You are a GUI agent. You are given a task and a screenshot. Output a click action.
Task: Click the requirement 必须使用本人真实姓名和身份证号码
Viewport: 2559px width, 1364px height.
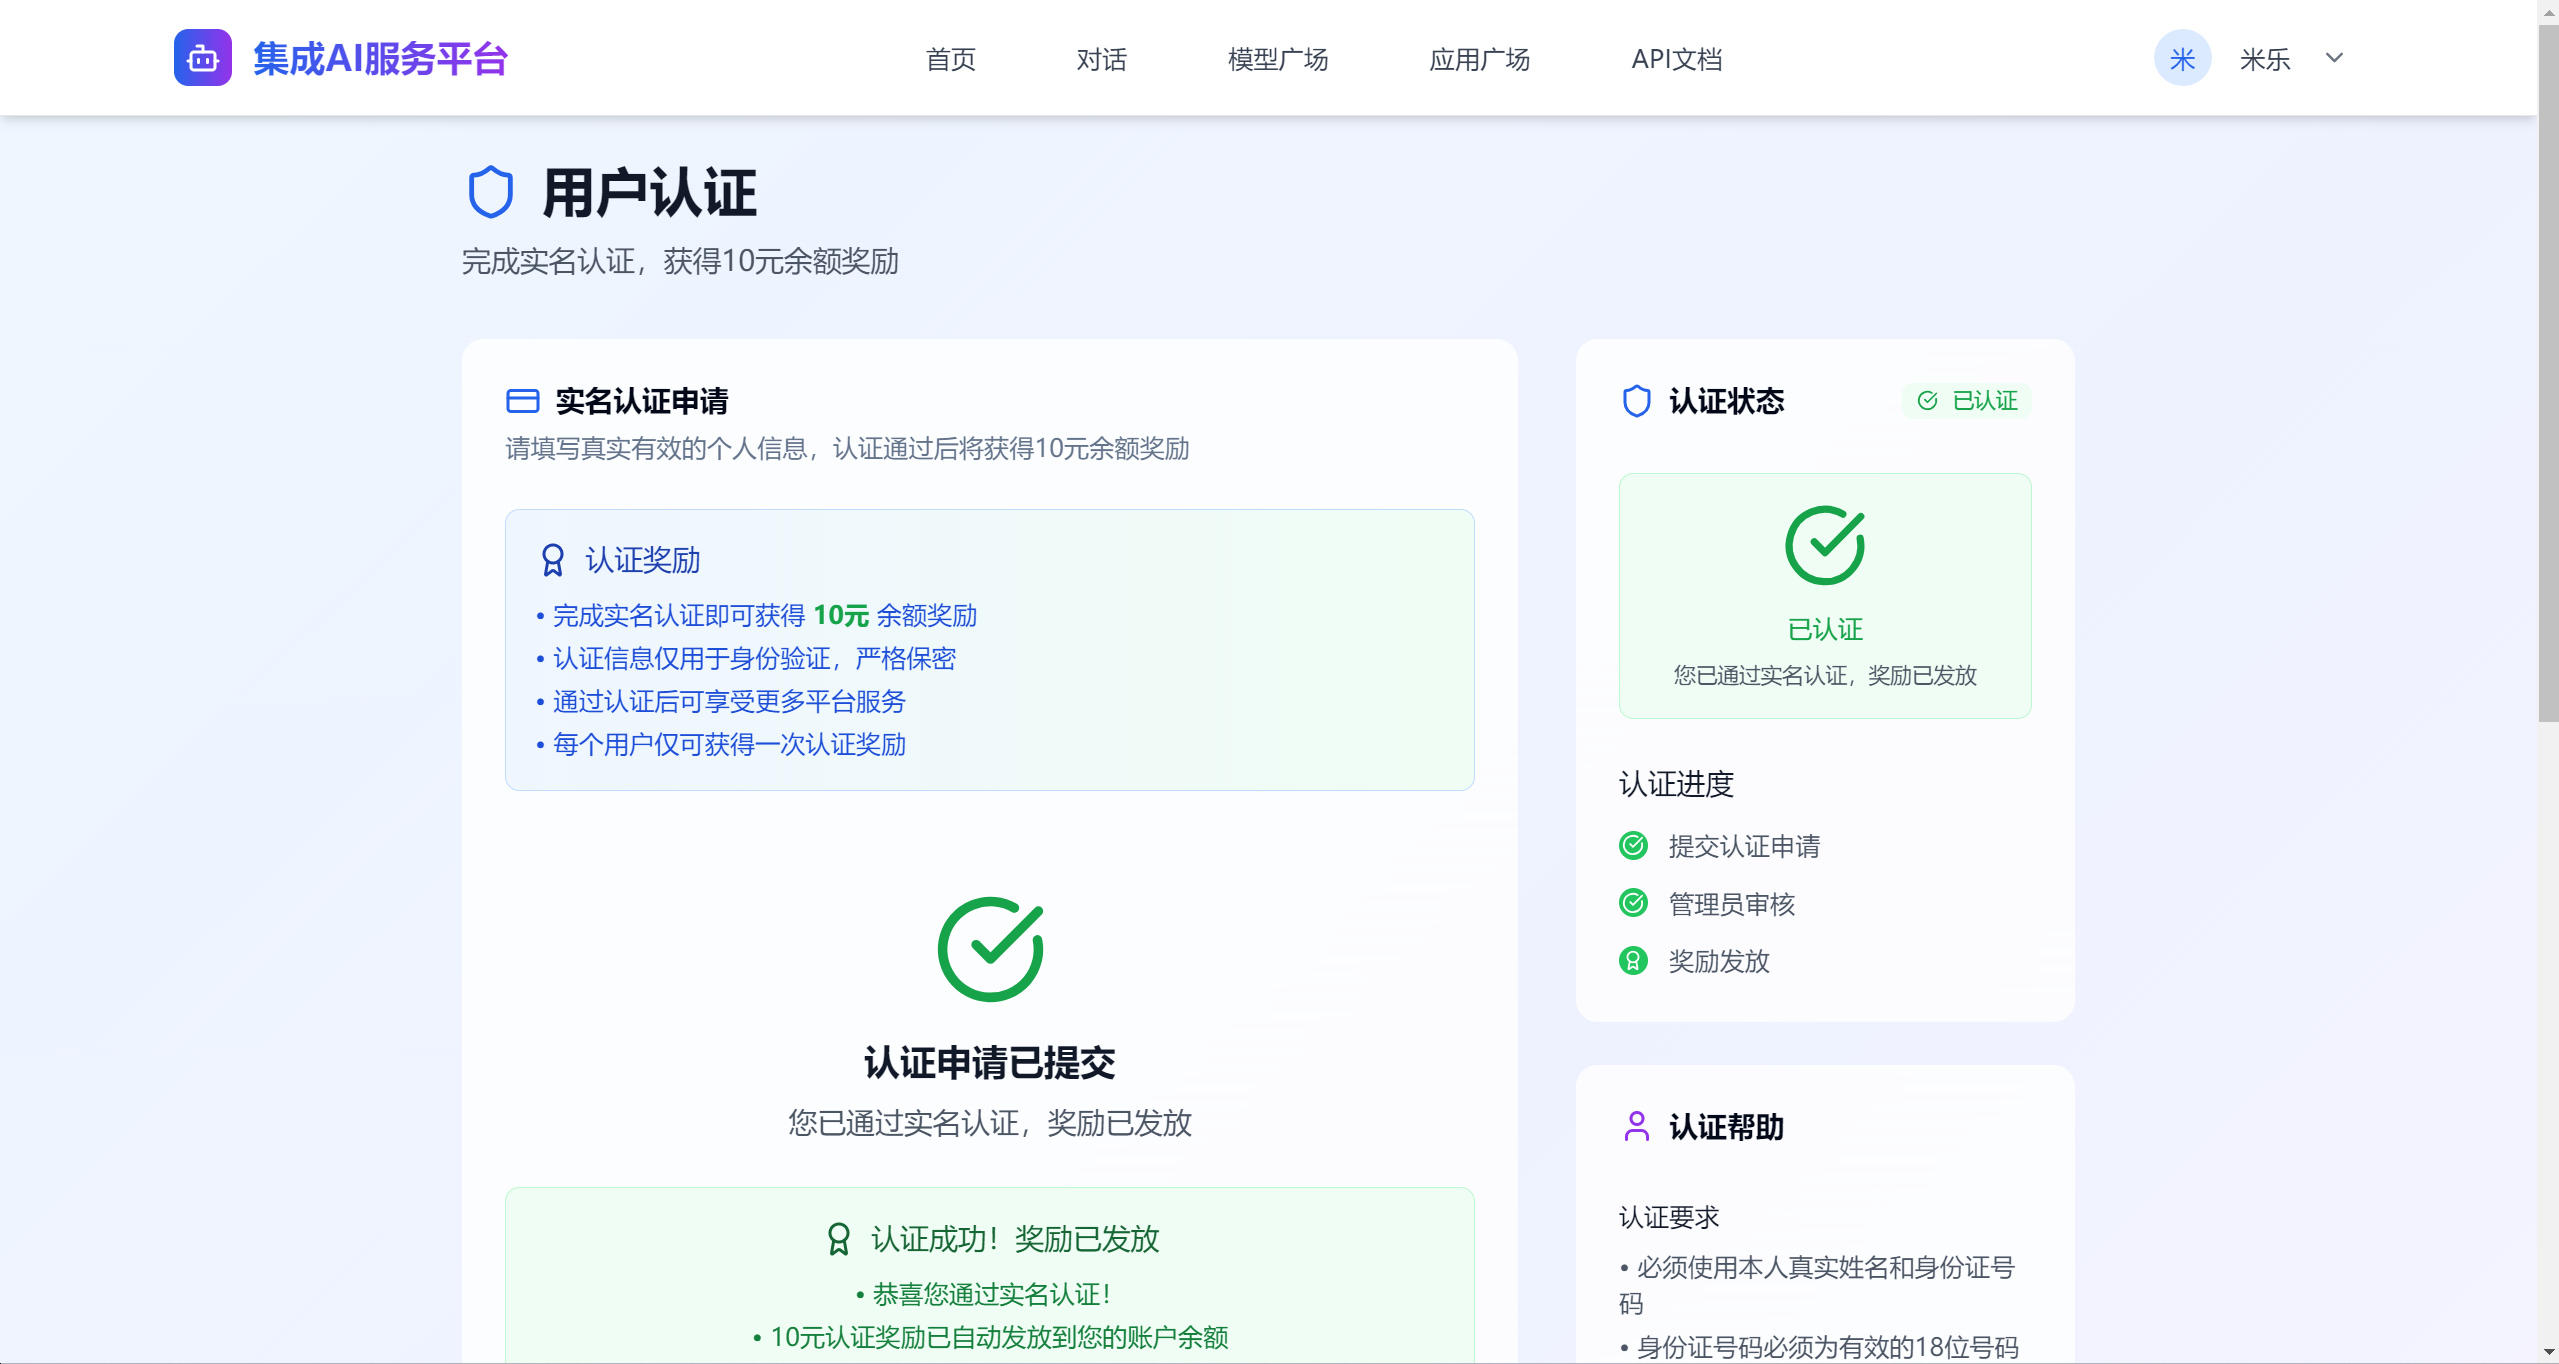coord(1817,1285)
